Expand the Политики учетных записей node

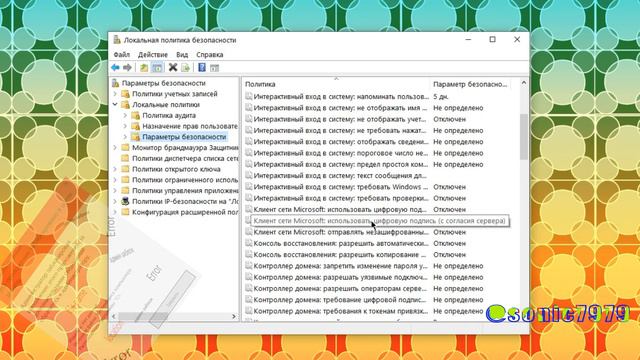115,94
